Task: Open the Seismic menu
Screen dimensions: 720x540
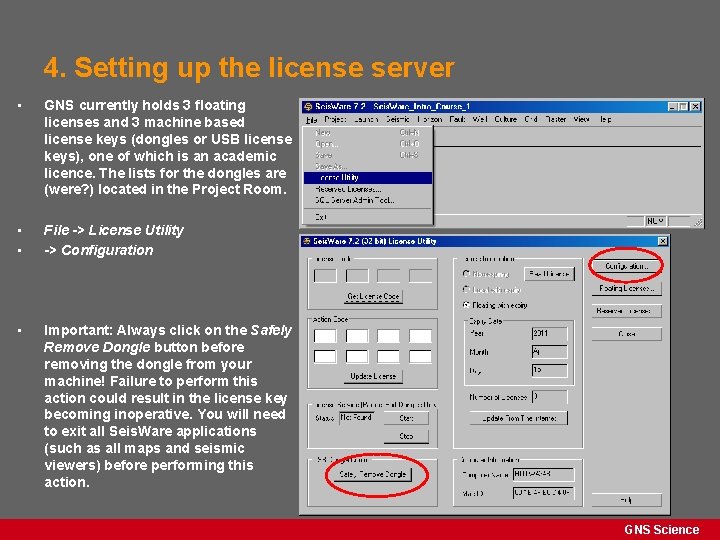Action: tap(398, 119)
